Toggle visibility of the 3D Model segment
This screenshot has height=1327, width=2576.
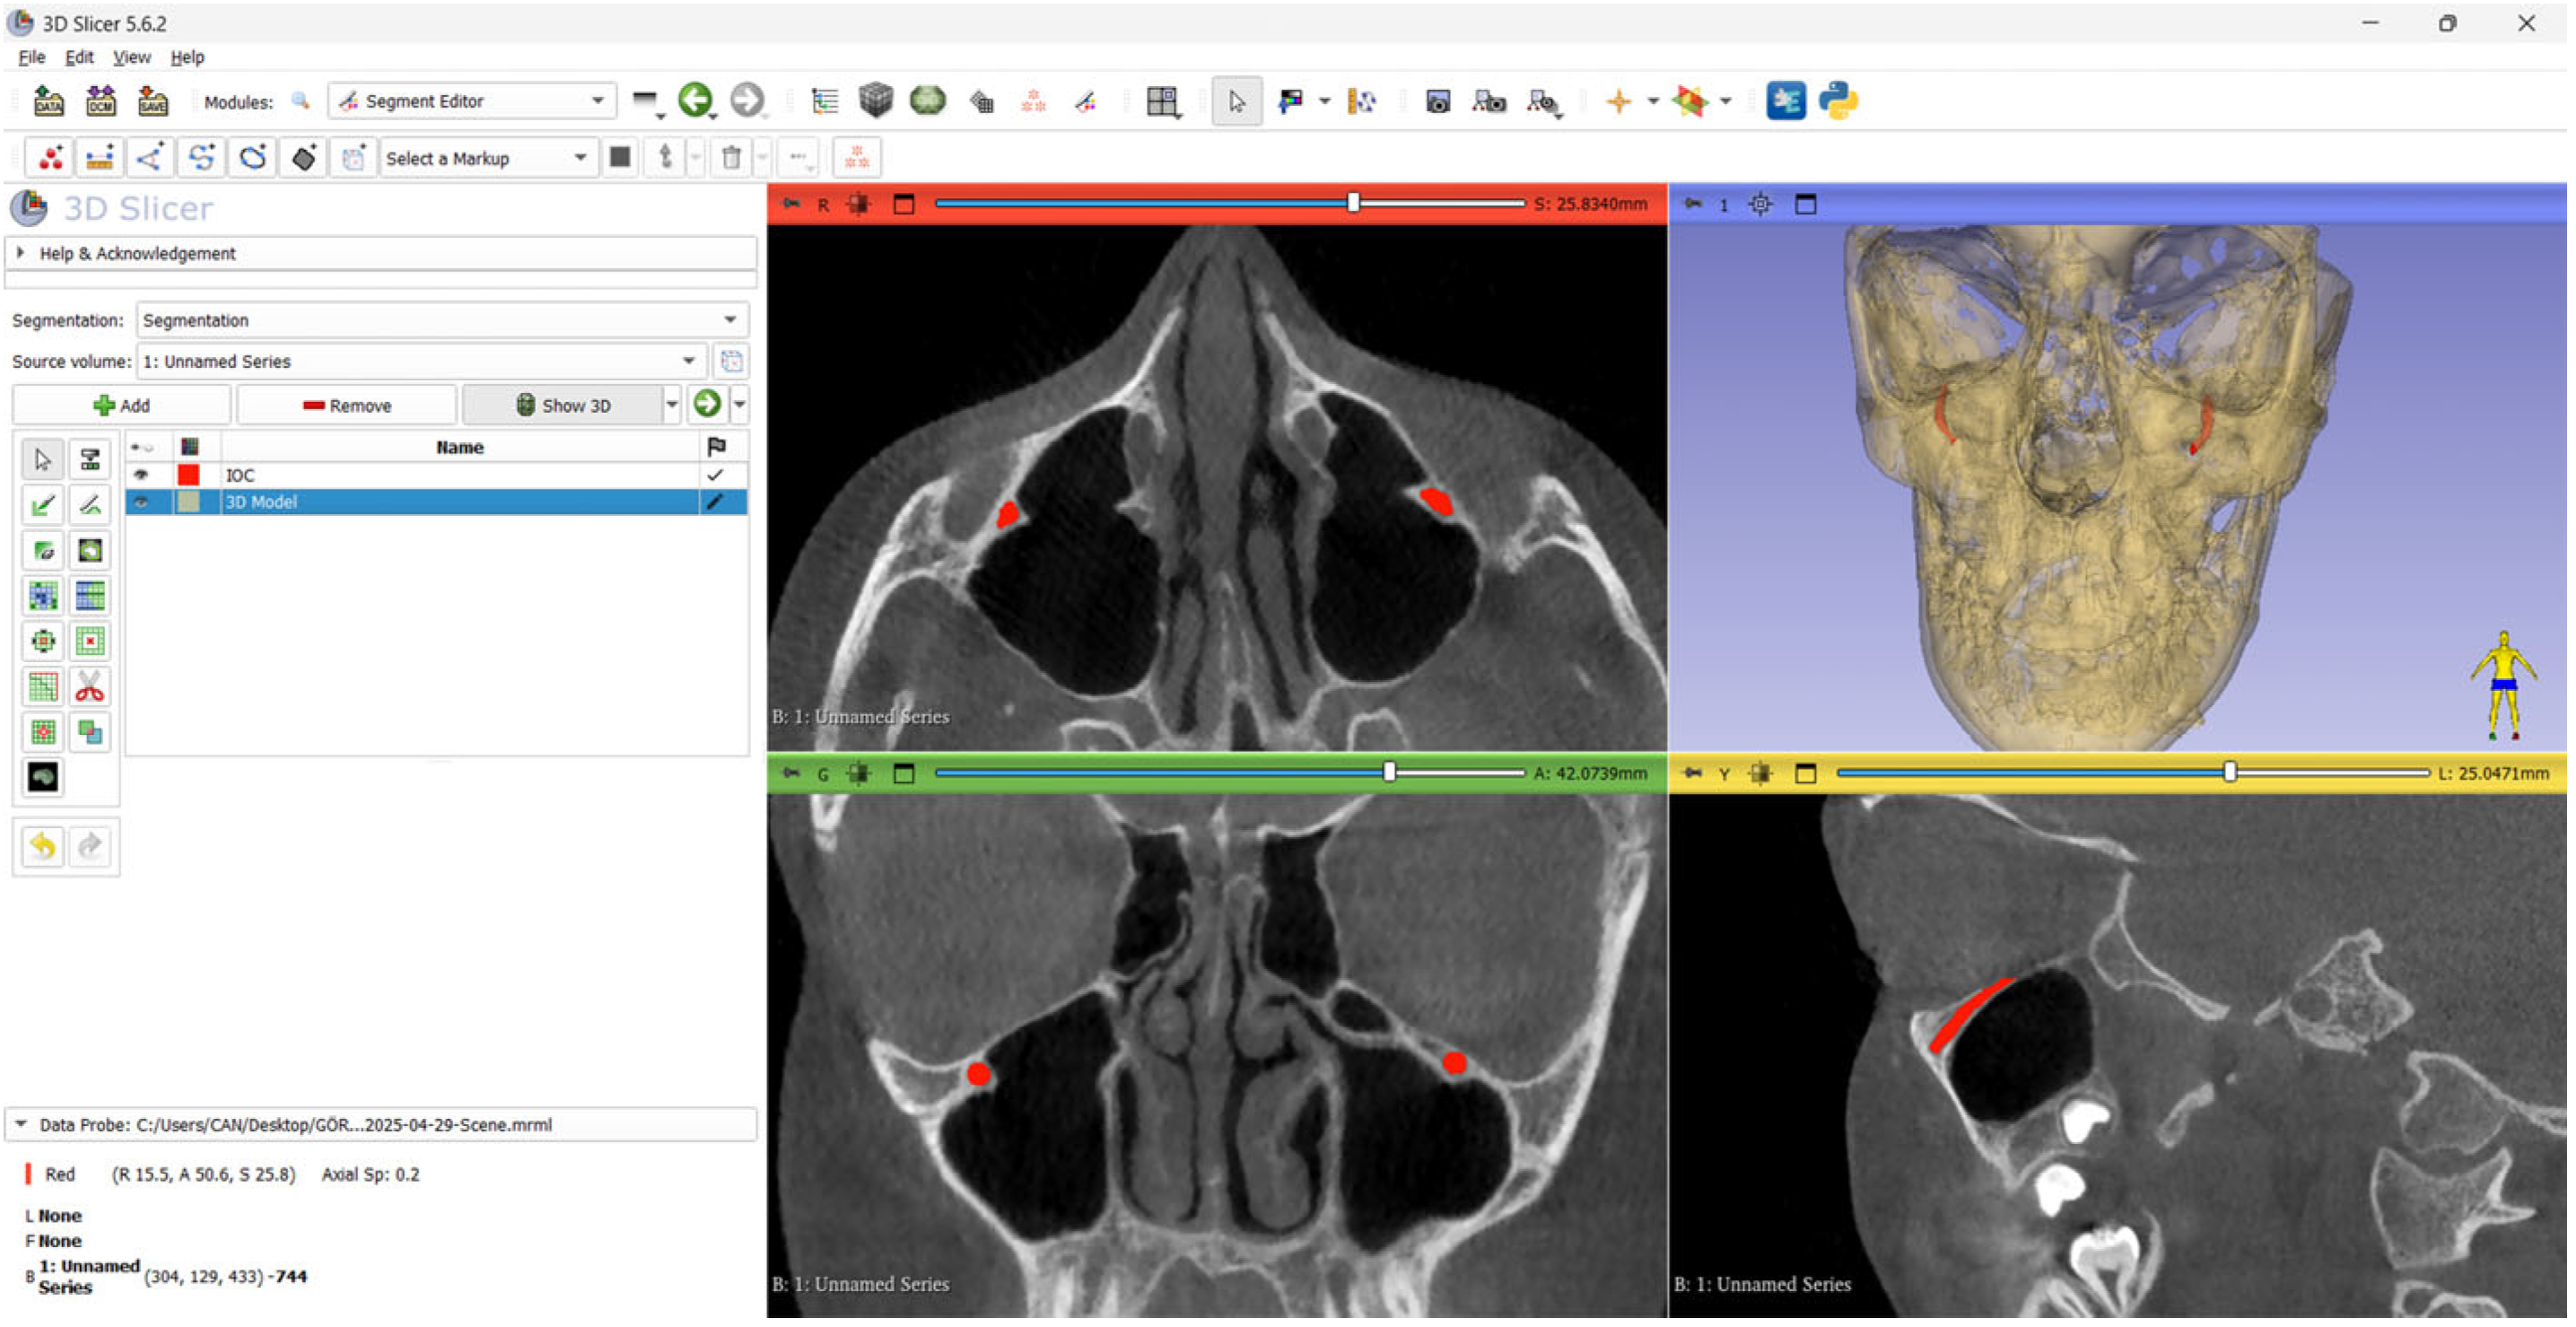142,503
